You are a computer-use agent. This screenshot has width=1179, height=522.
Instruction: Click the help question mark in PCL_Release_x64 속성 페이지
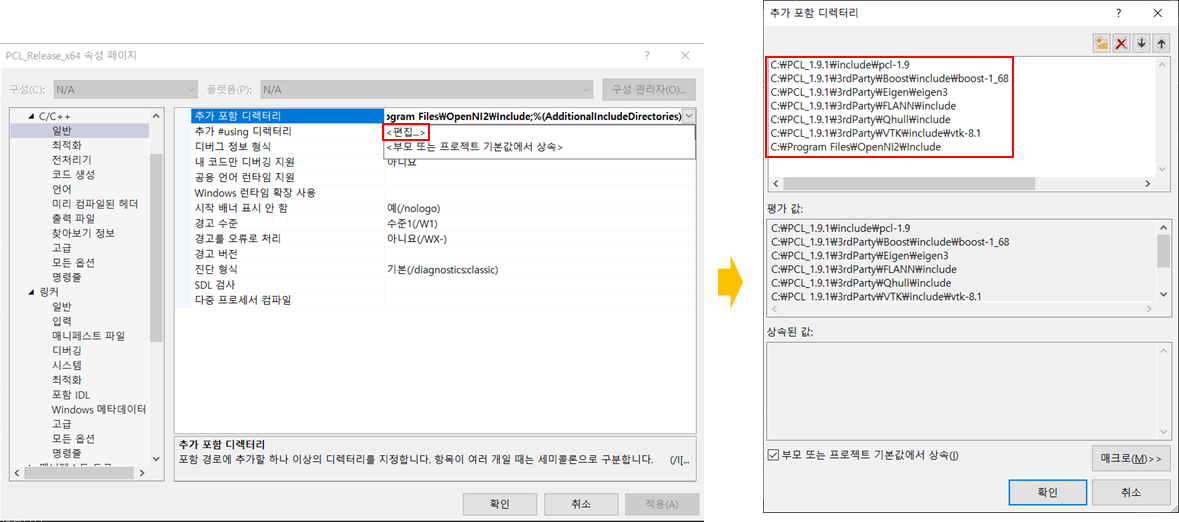(647, 56)
